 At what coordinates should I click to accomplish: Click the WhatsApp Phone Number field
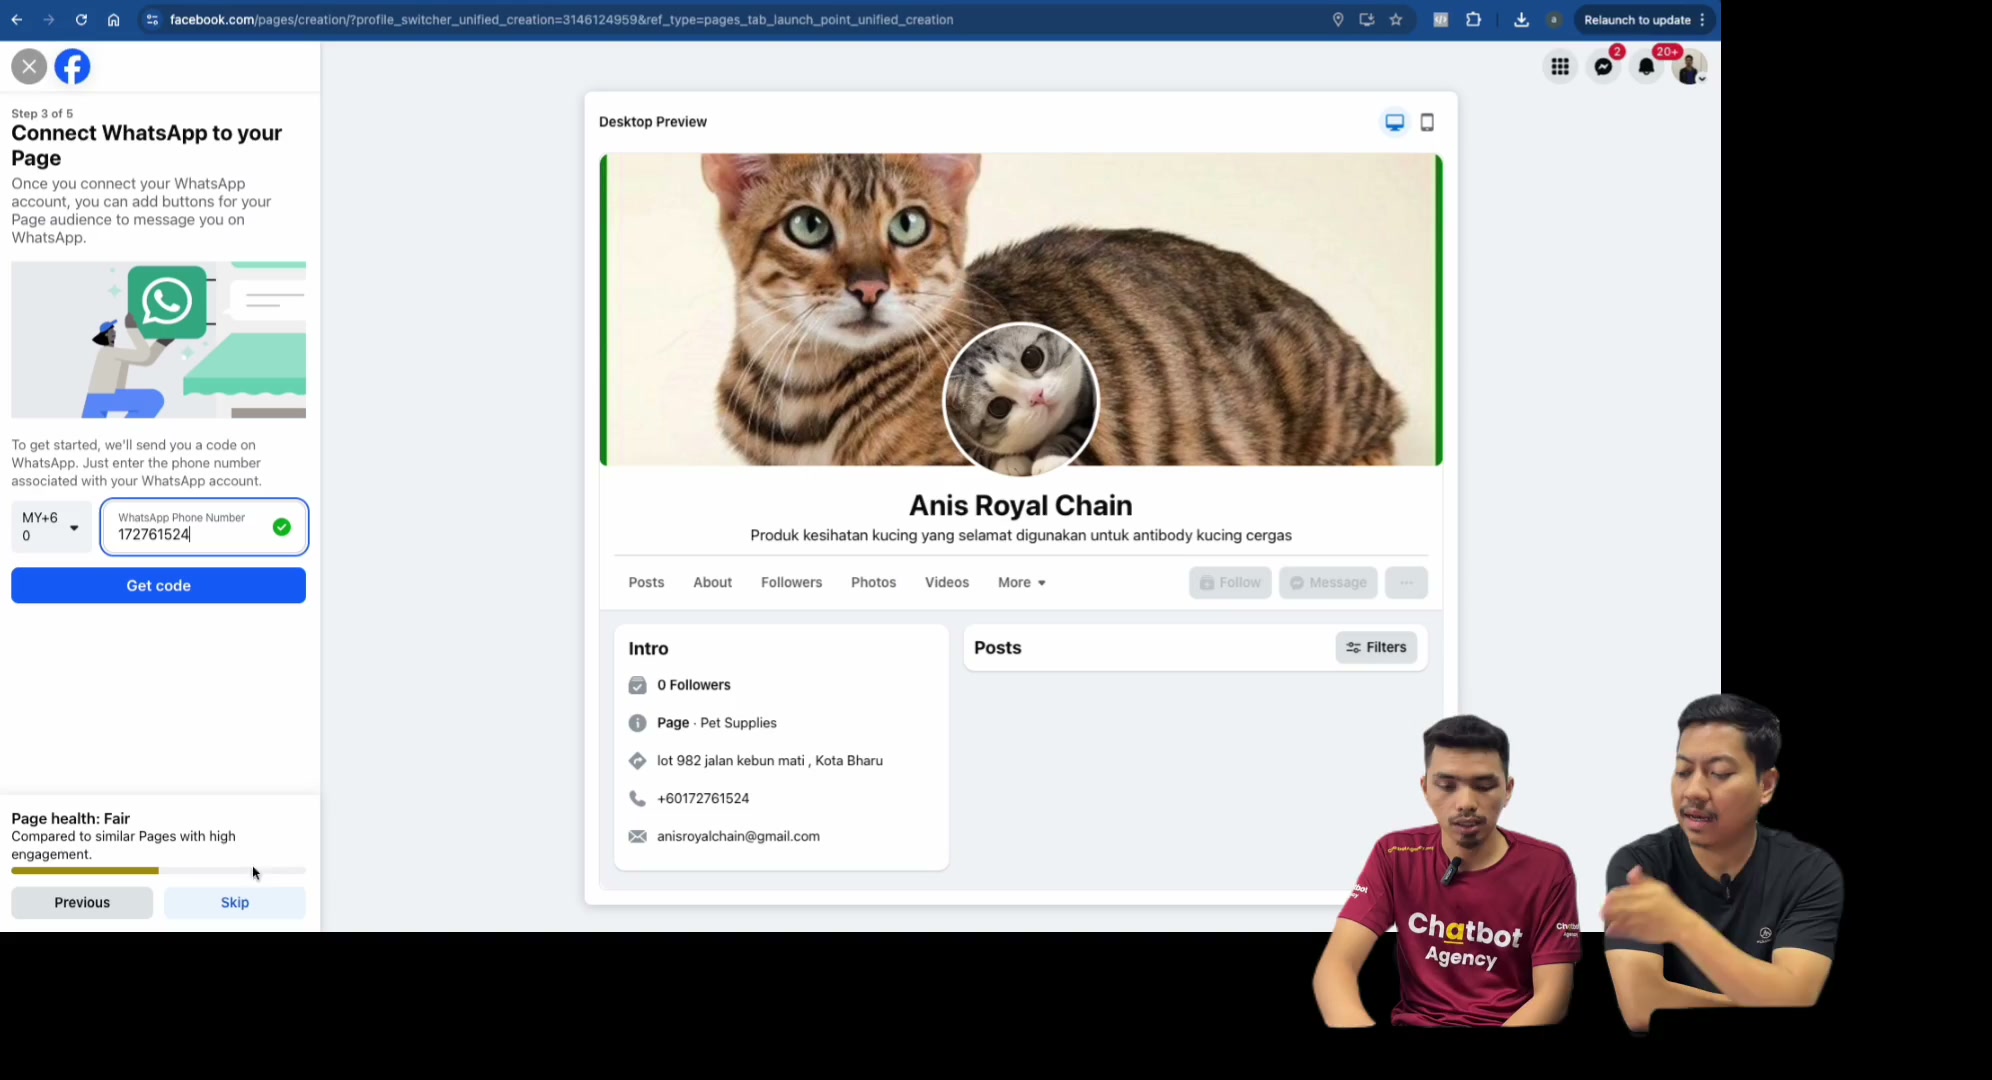point(204,527)
